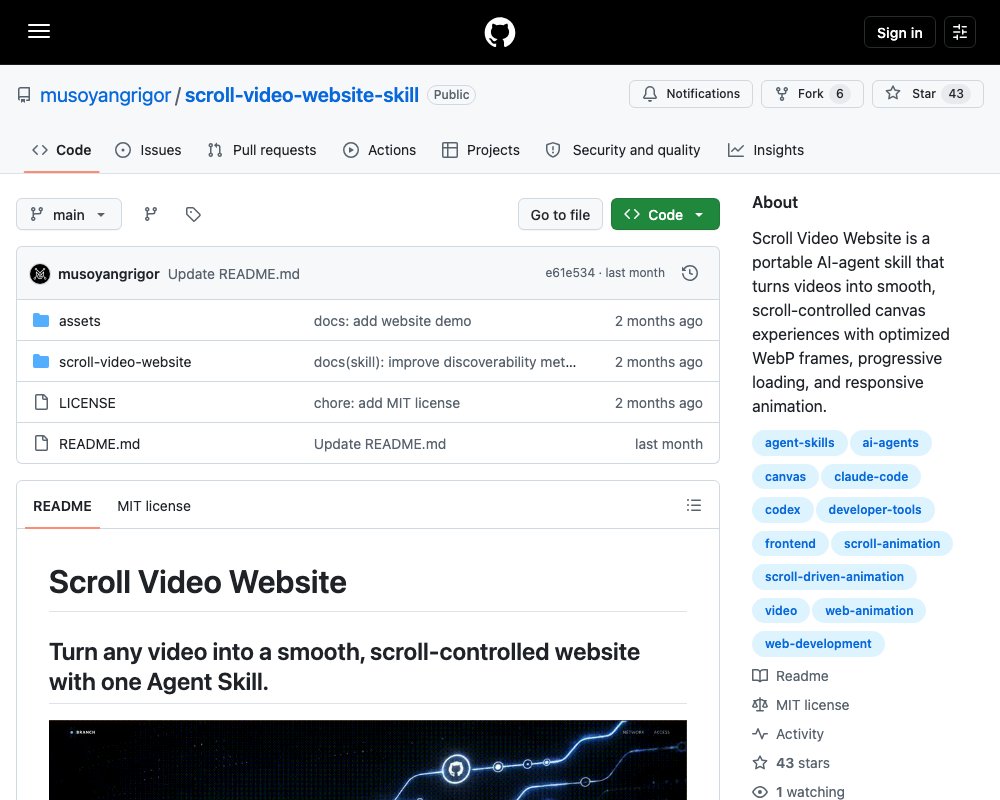1000x800 pixels.
Task: Open musoyangrigor owner profile link
Action: pos(105,95)
